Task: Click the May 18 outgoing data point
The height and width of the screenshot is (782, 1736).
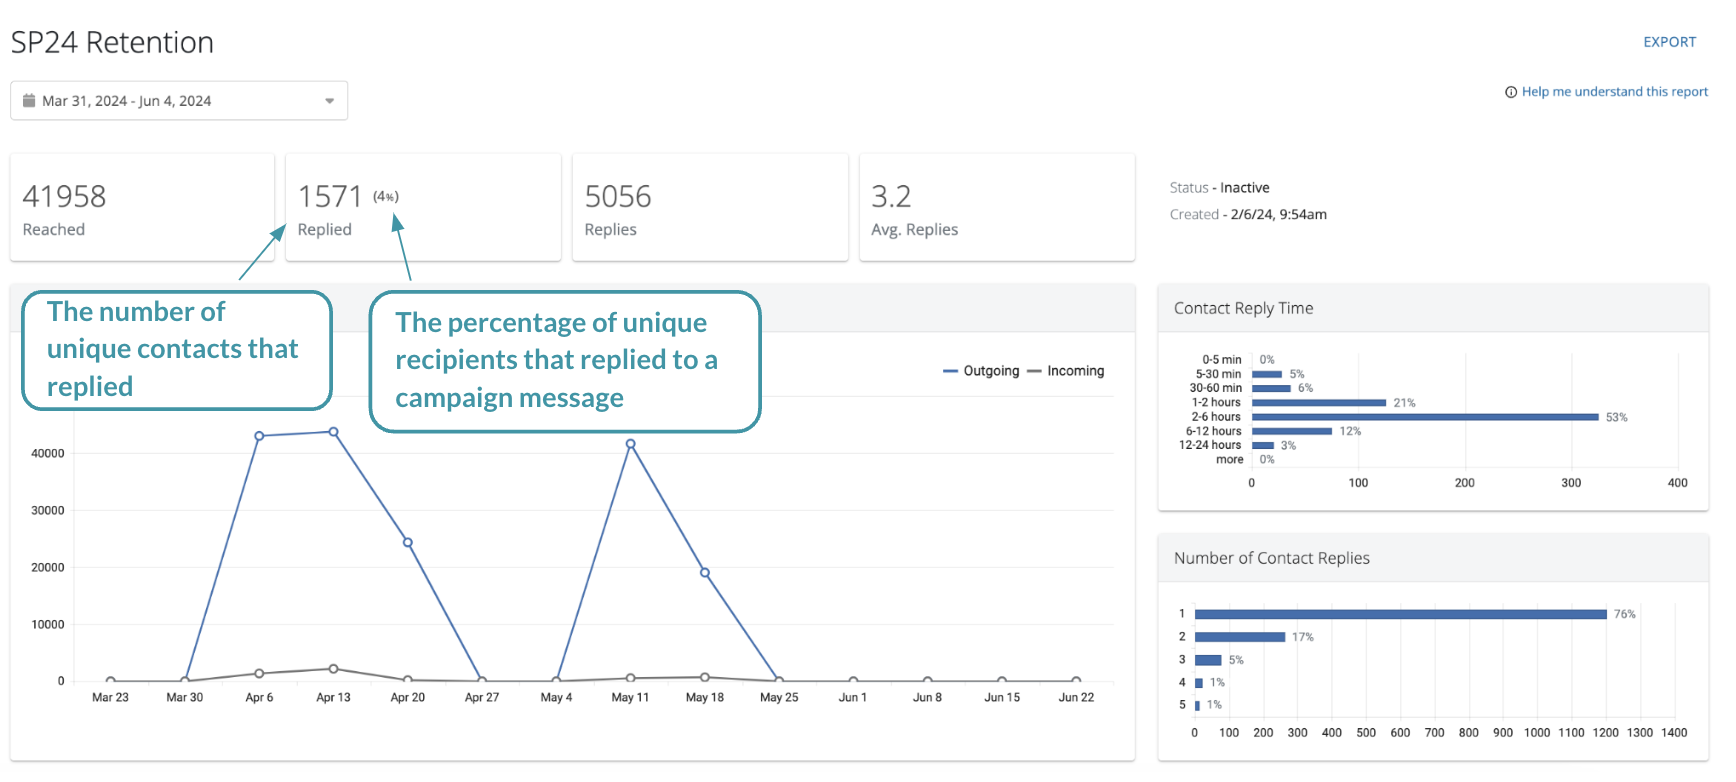Action: 705,573
